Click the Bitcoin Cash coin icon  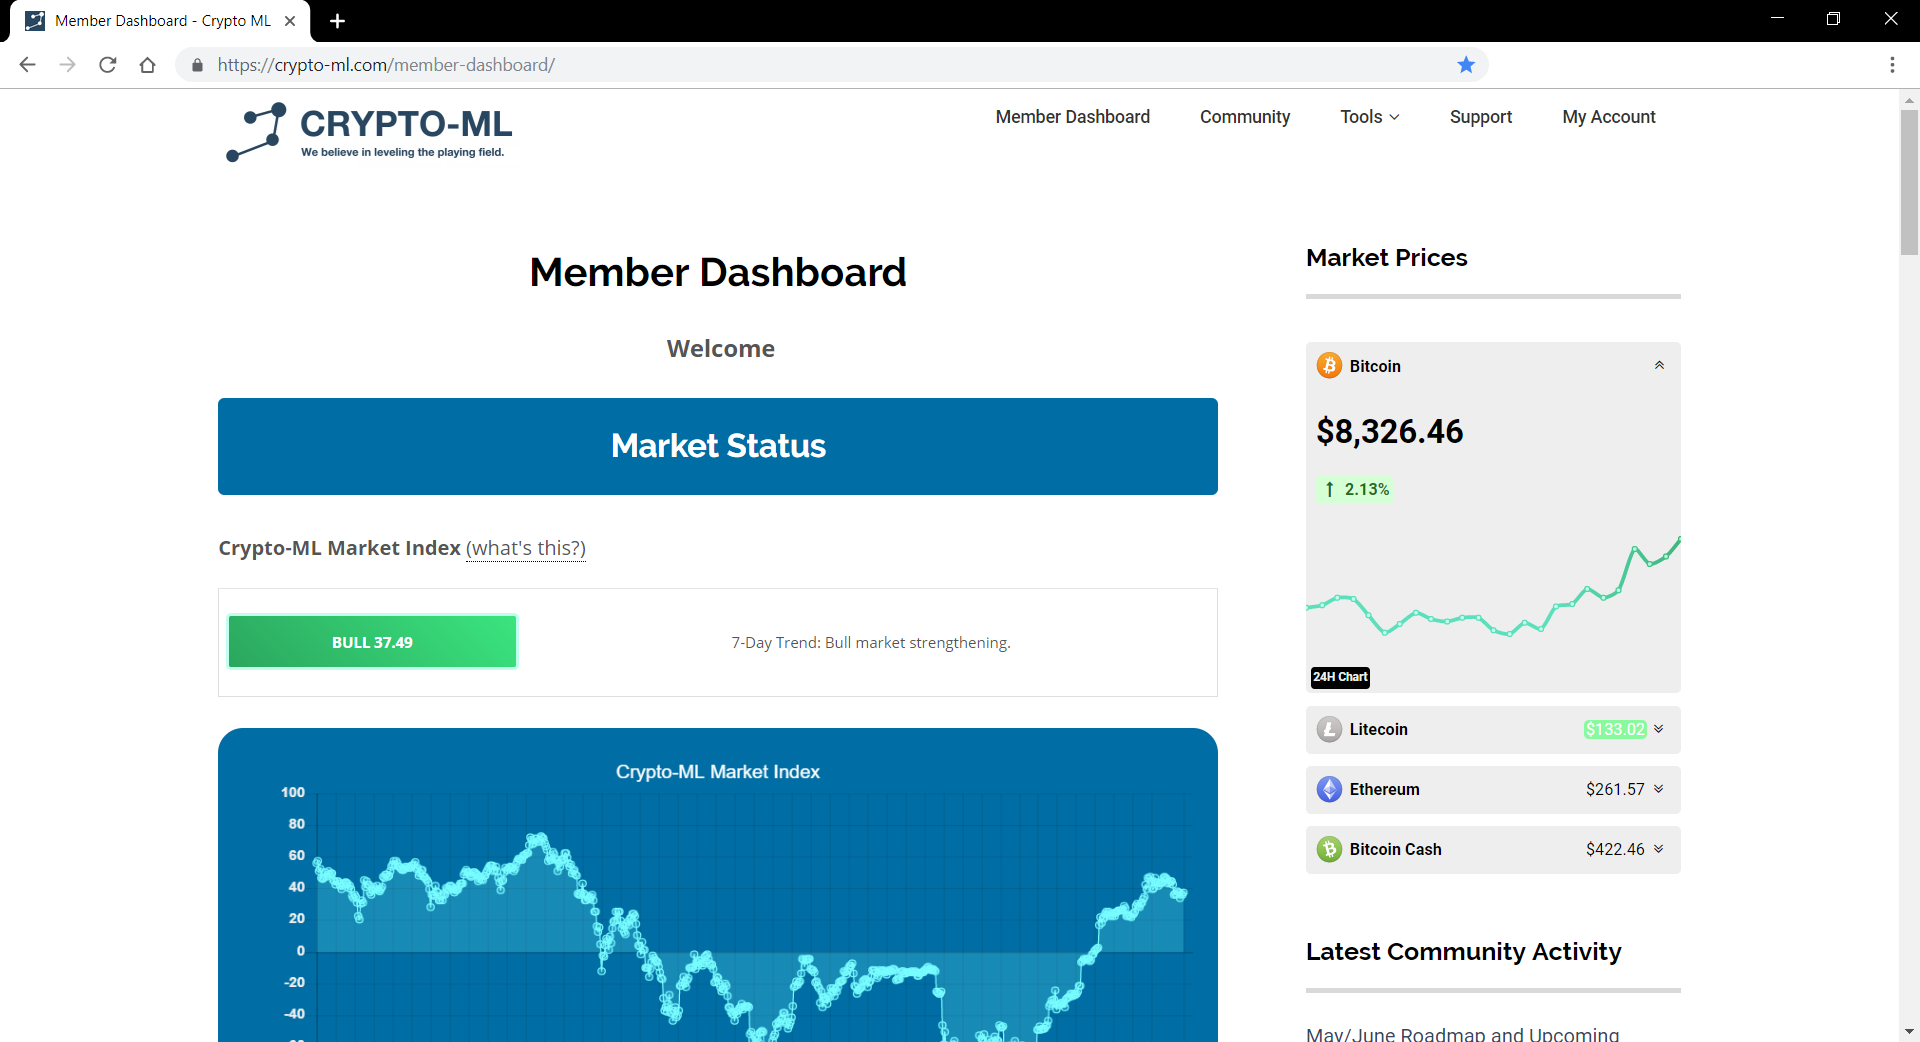[x=1329, y=850]
